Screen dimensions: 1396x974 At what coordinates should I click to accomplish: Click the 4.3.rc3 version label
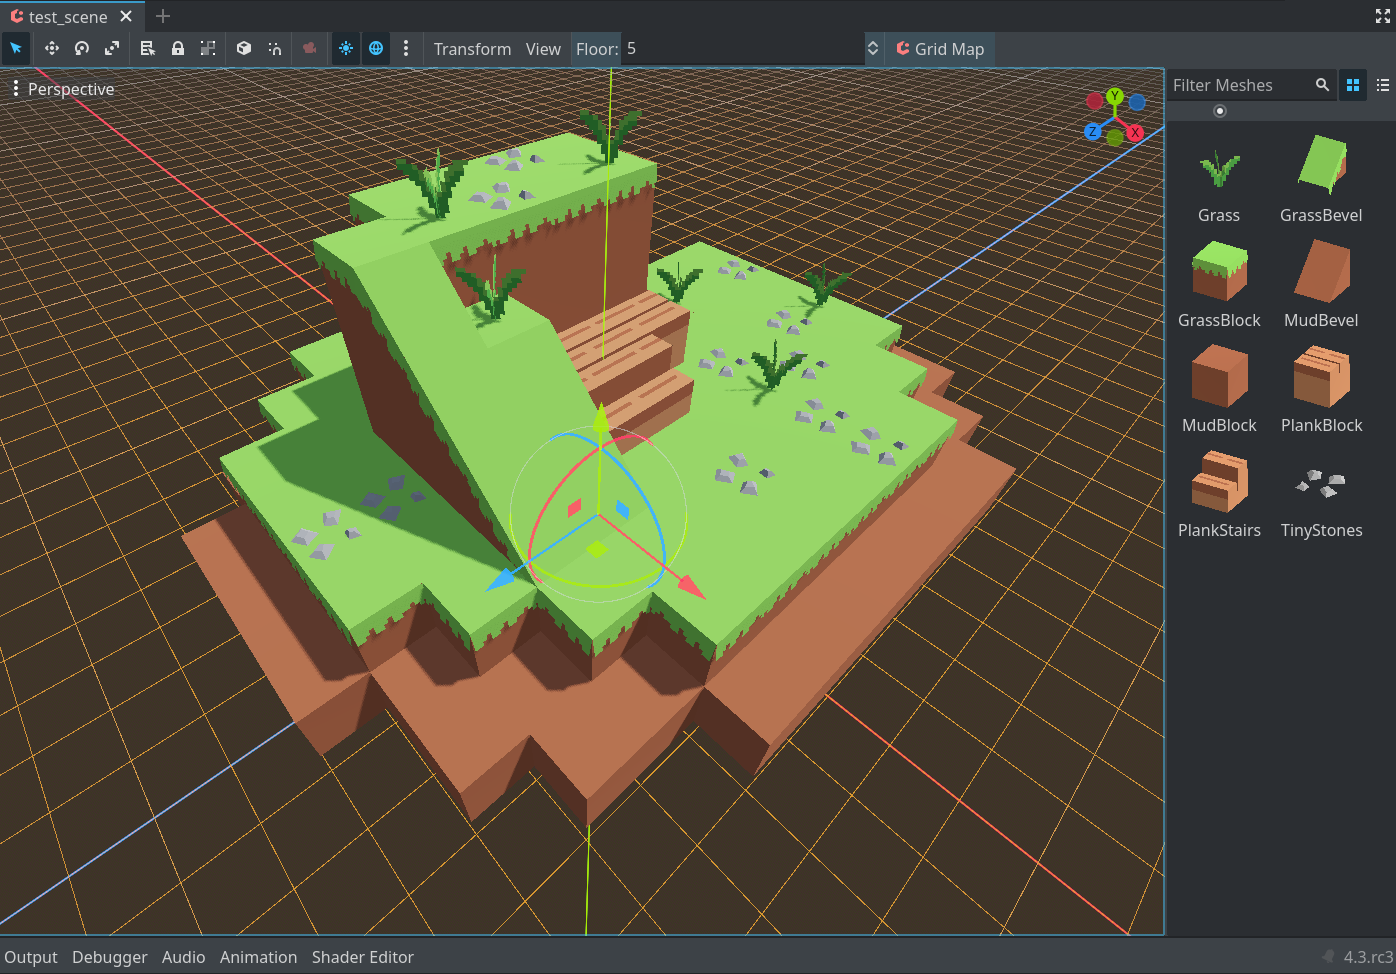(x=1366, y=957)
